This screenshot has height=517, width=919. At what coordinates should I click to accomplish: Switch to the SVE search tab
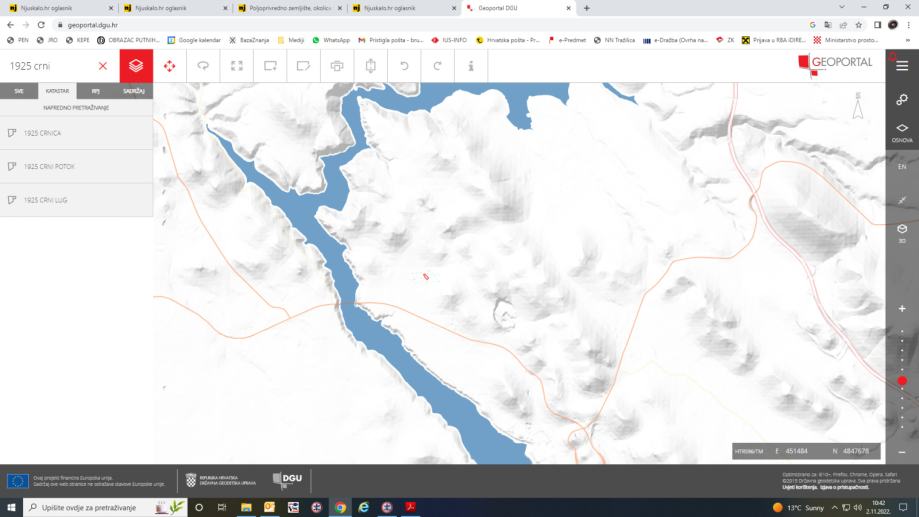19,91
